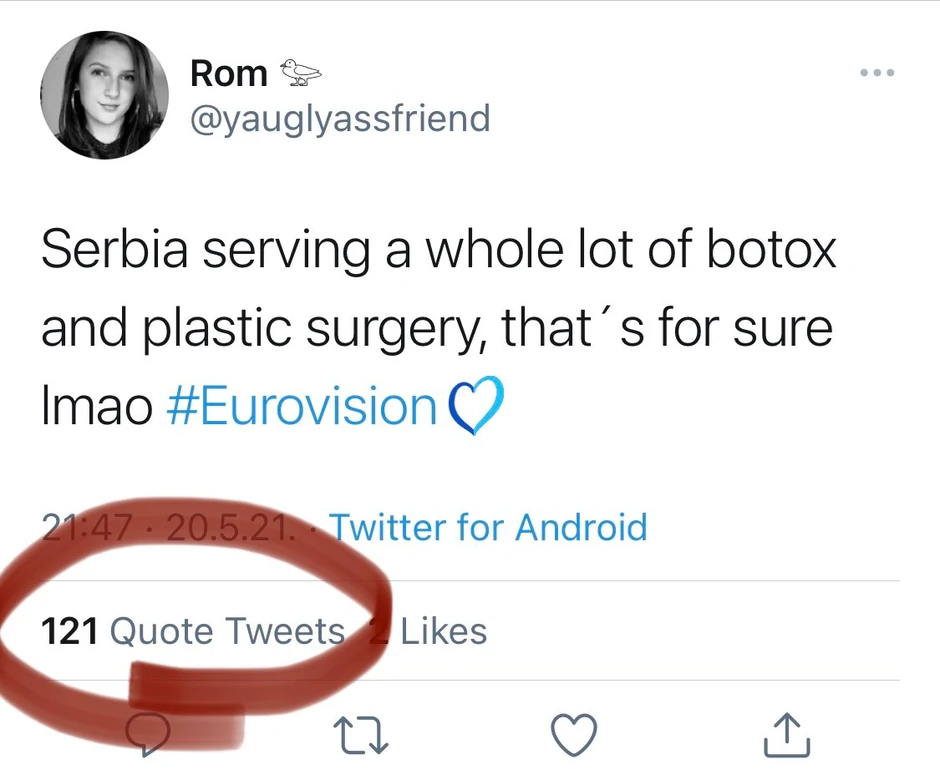940x780 pixels.
Task: Open the Twitter for Android source link
Action: (x=488, y=527)
